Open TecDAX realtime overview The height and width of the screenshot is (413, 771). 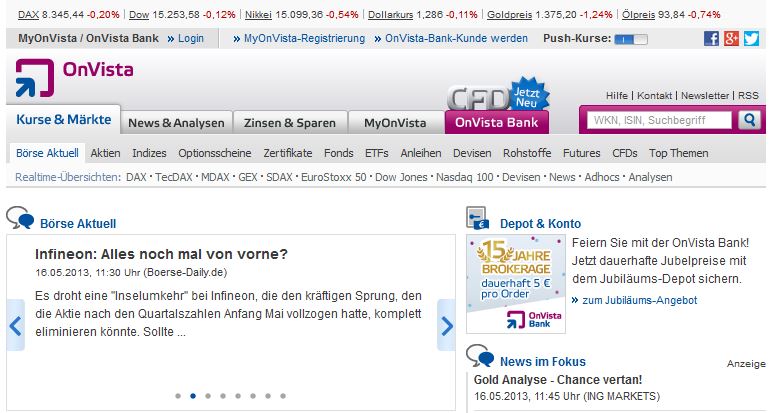pyautogui.click(x=174, y=177)
